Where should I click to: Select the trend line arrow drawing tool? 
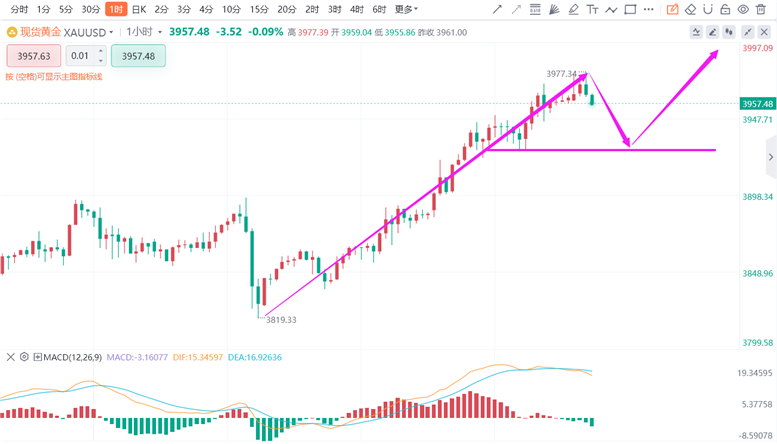coord(498,9)
